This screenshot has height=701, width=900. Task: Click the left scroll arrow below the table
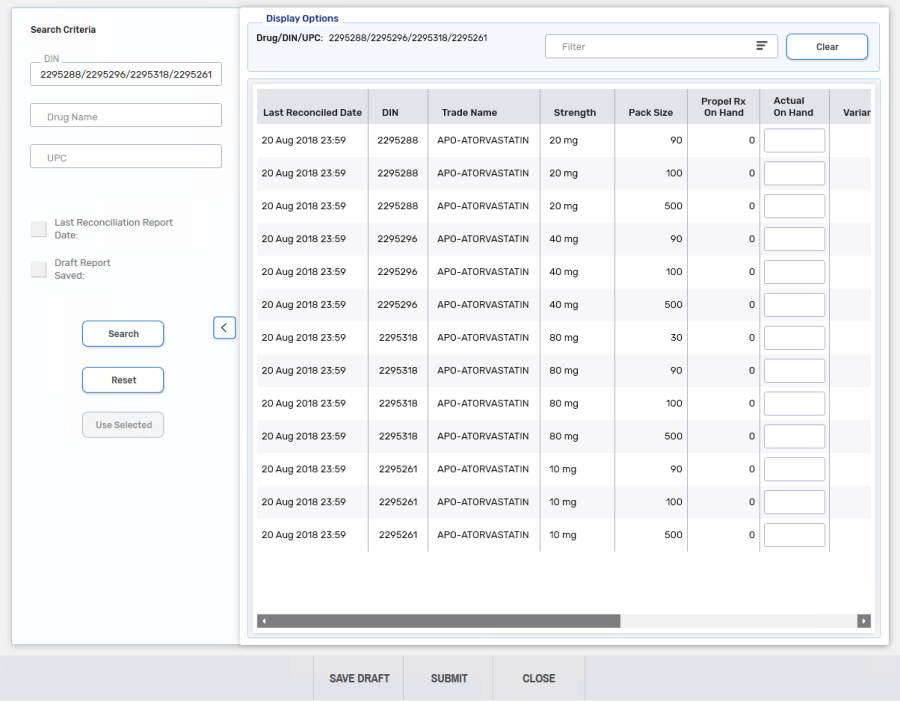click(264, 620)
